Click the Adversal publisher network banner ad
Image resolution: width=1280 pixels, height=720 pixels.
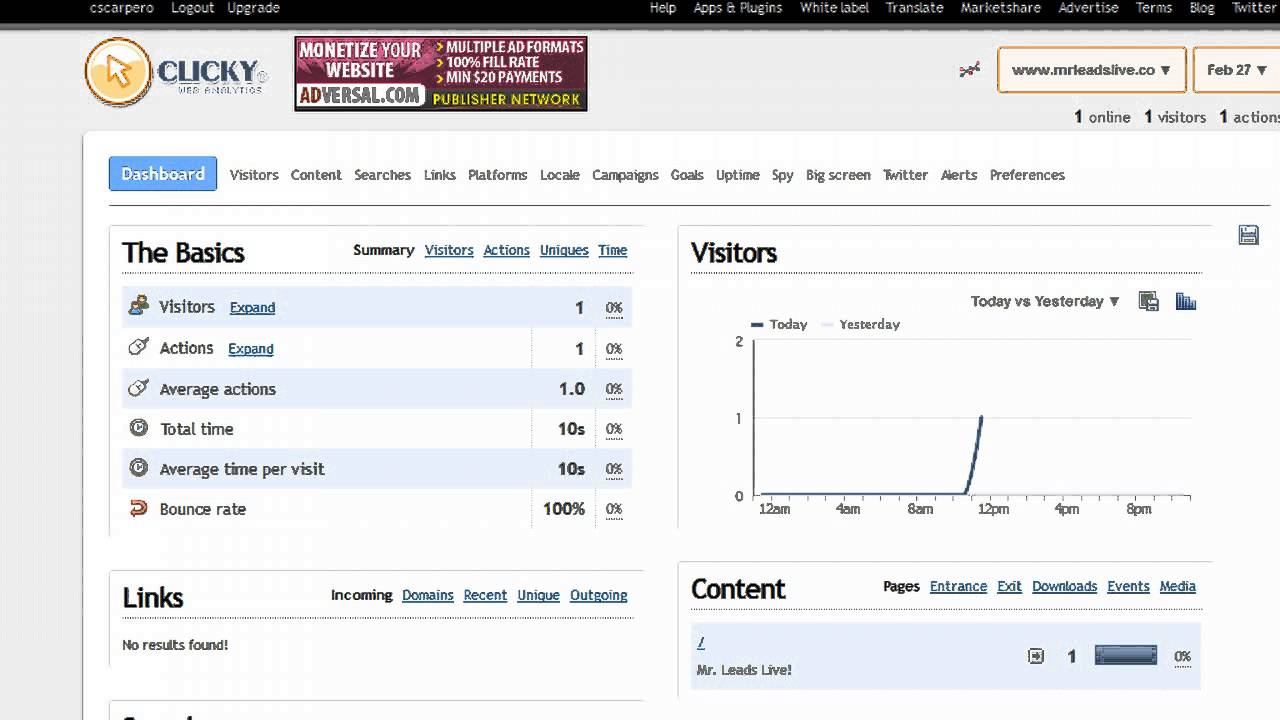coord(441,74)
